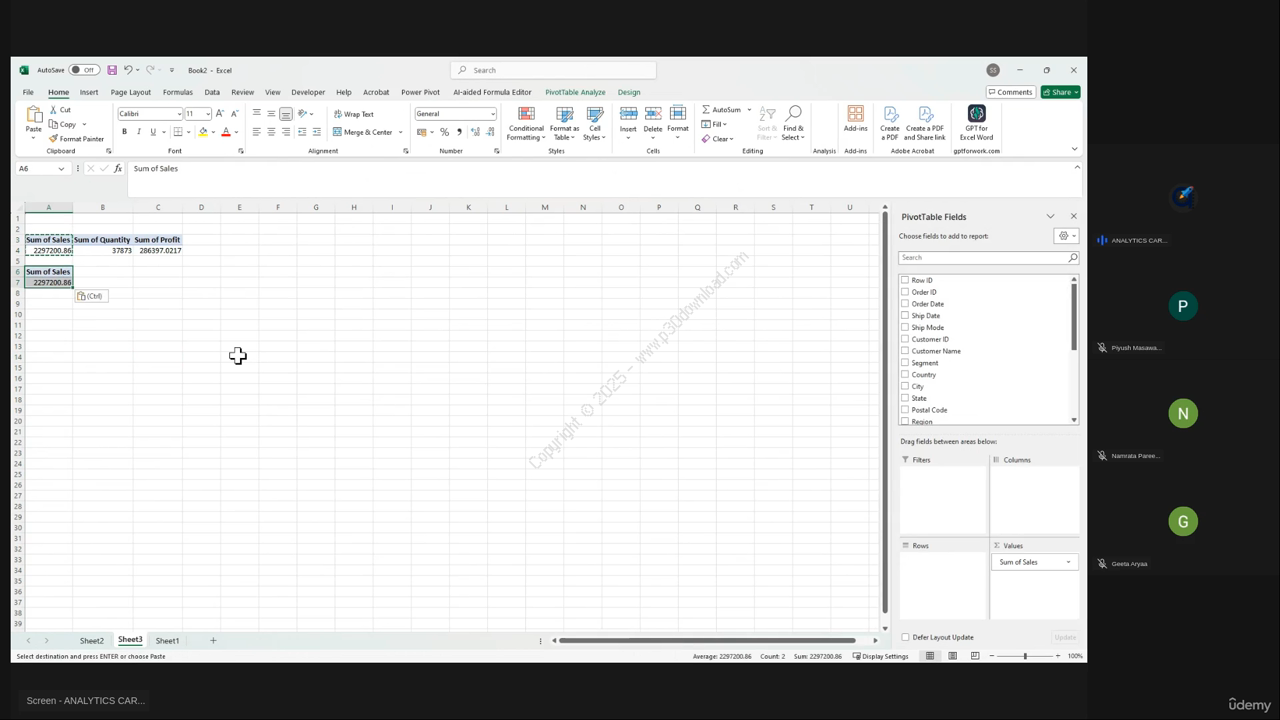Click the zoom slider in status bar

[x=1025, y=656]
